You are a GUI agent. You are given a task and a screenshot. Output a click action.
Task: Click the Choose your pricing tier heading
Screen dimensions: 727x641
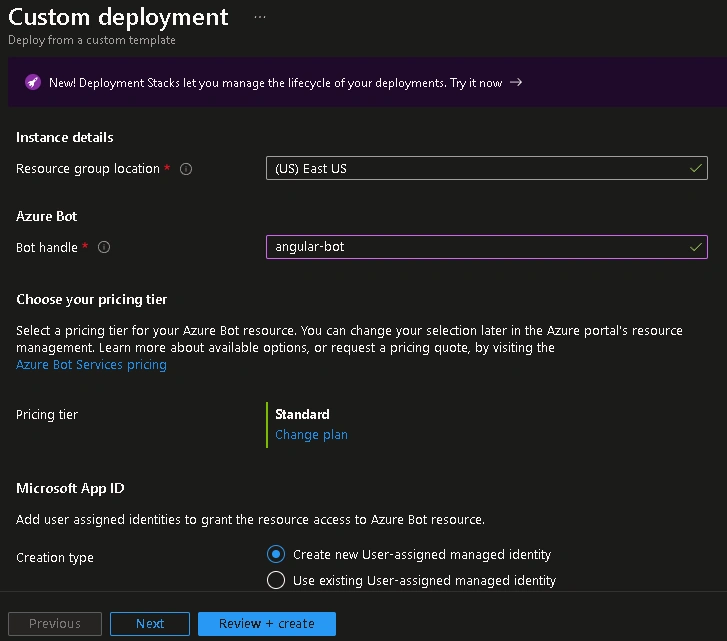pyautogui.click(x=91, y=299)
